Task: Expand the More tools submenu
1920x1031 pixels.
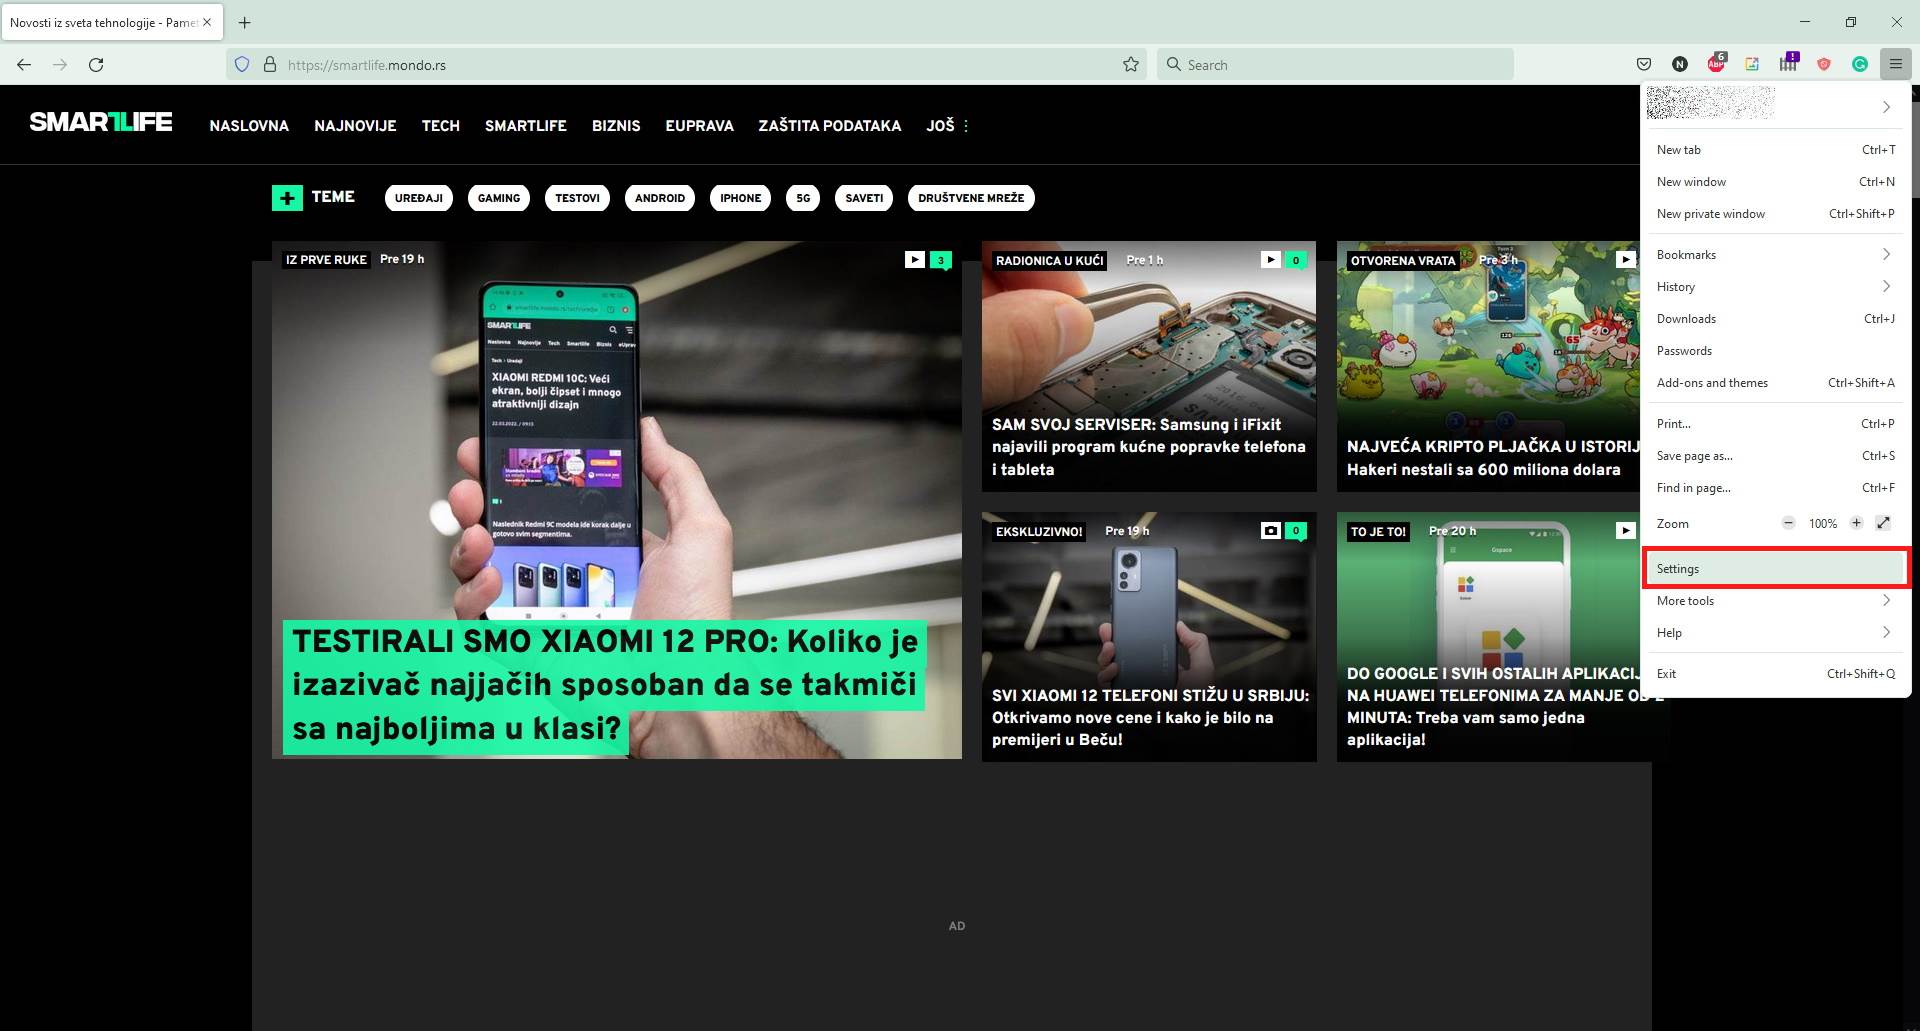Action: point(1775,601)
